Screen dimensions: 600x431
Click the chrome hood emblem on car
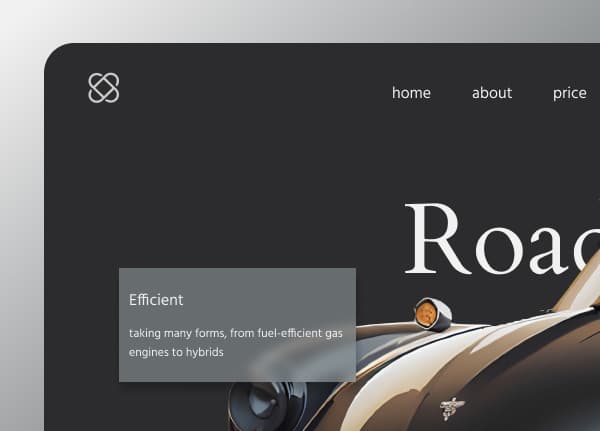(x=452, y=407)
